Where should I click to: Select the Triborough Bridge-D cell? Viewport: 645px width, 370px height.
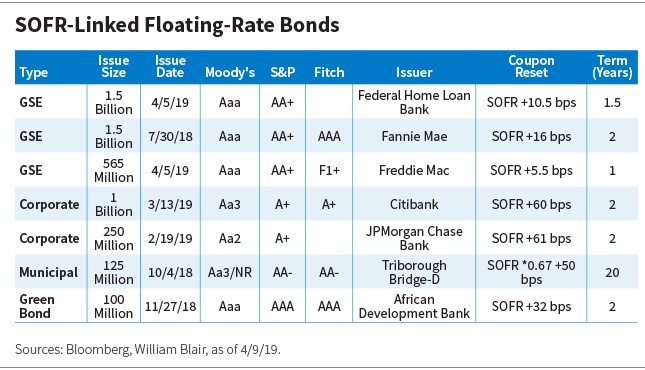[x=414, y=272]
